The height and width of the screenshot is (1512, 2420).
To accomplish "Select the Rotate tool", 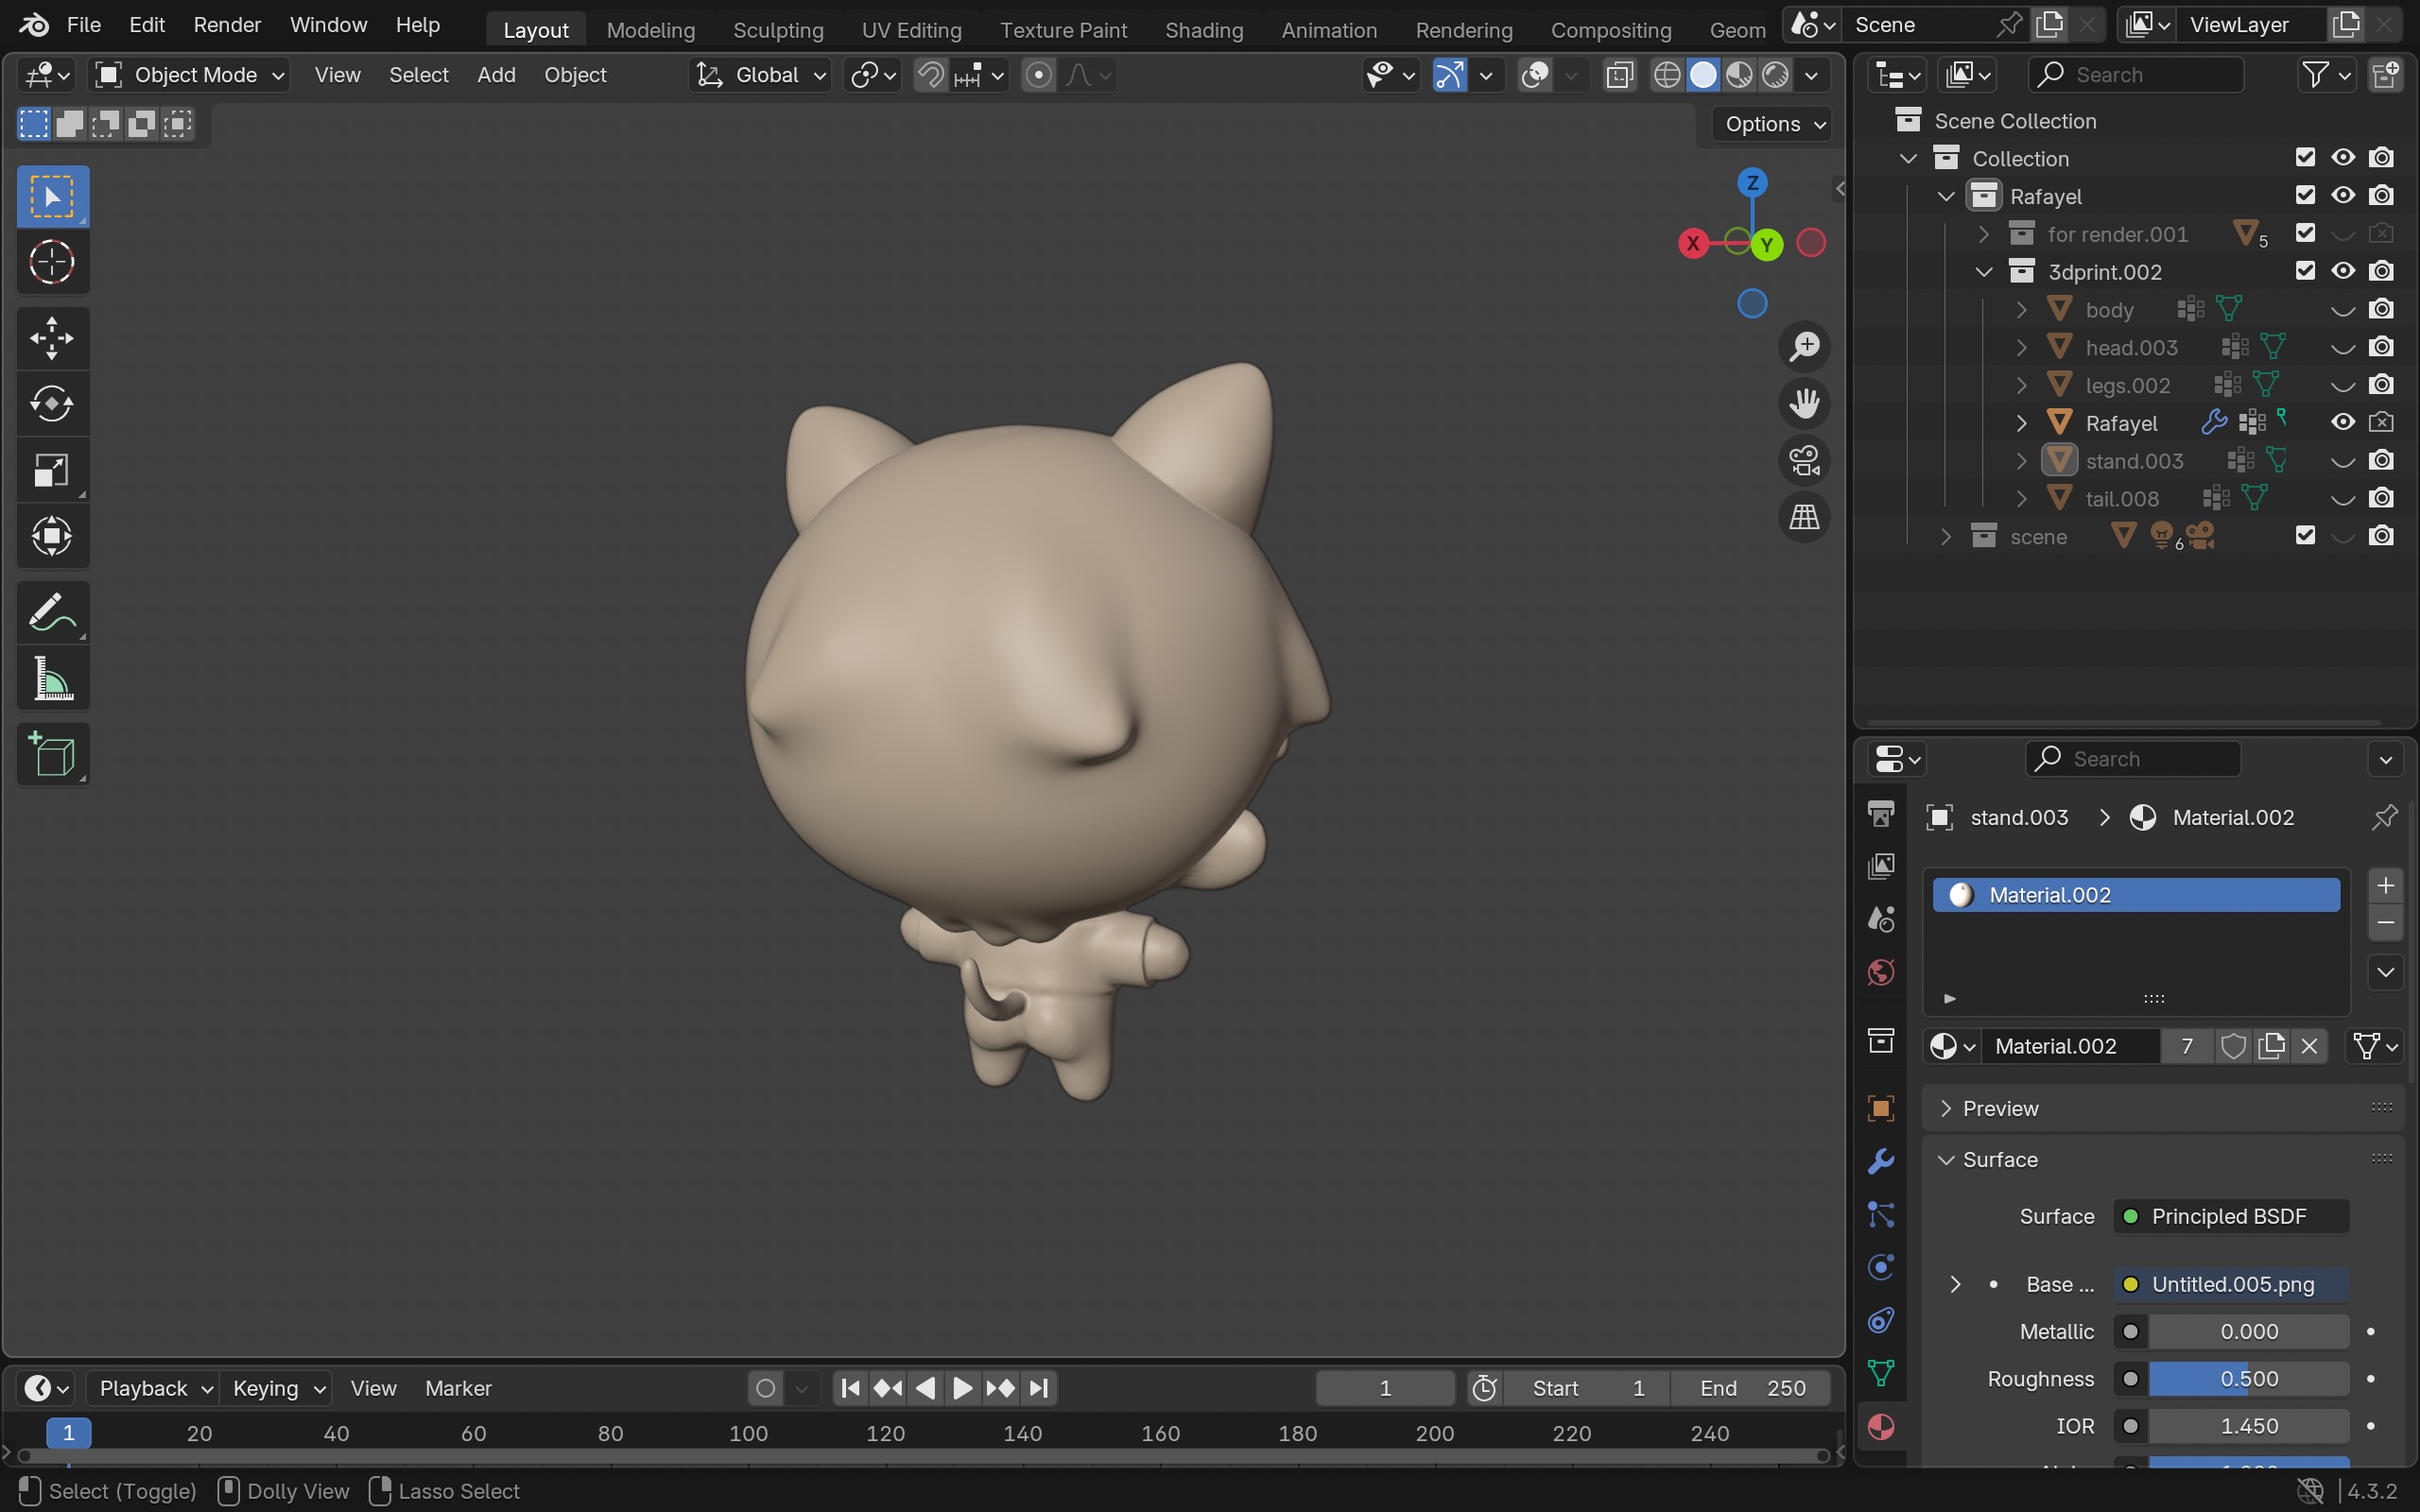I will (52, 404).
